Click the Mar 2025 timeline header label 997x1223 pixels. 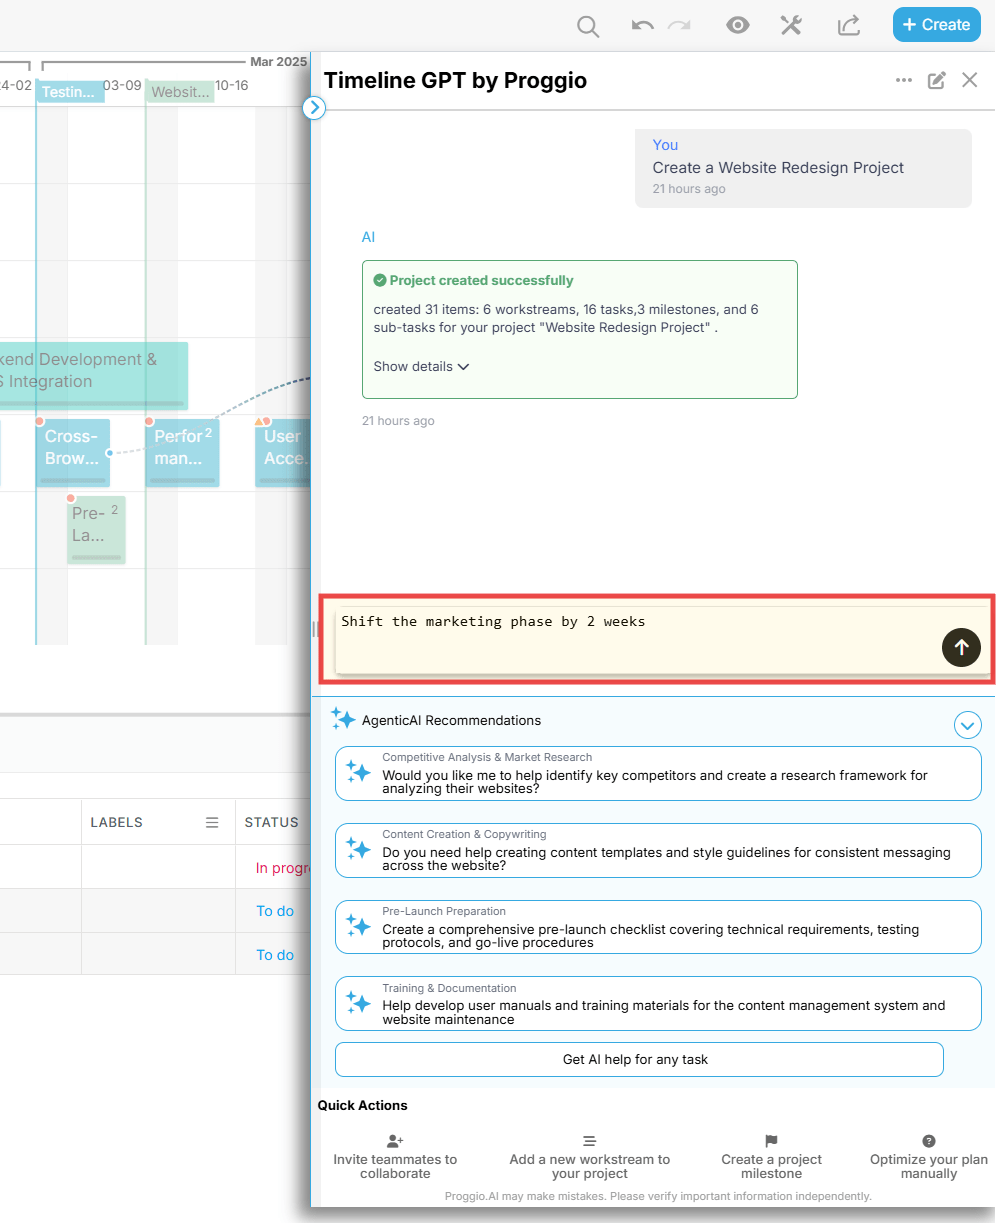click(x=278, y=62)
